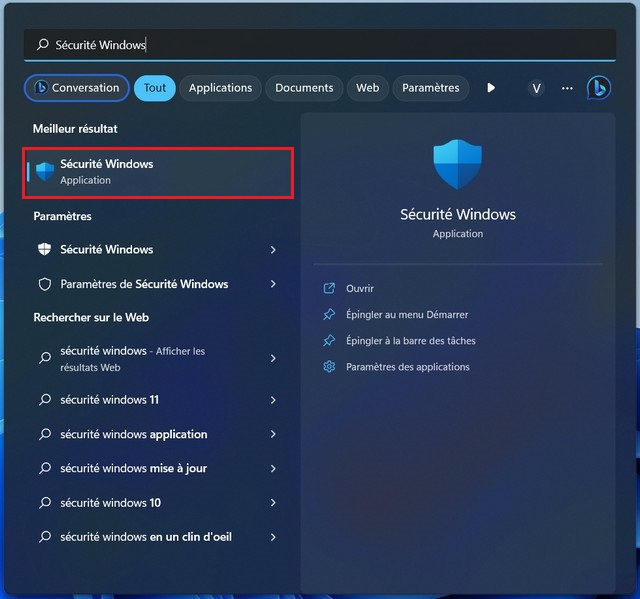Click the Bing chat icon at top right

[x=599, y=88]
